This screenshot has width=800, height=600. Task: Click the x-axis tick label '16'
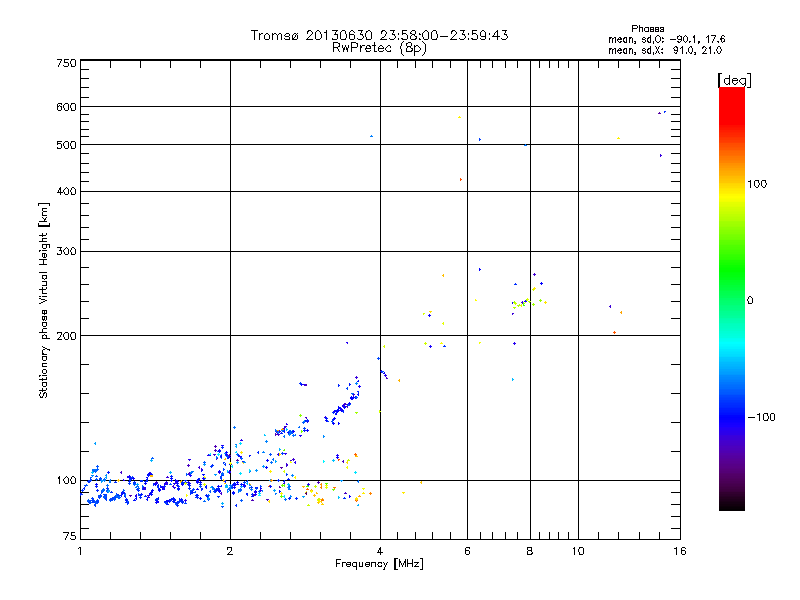pos(680,551)
